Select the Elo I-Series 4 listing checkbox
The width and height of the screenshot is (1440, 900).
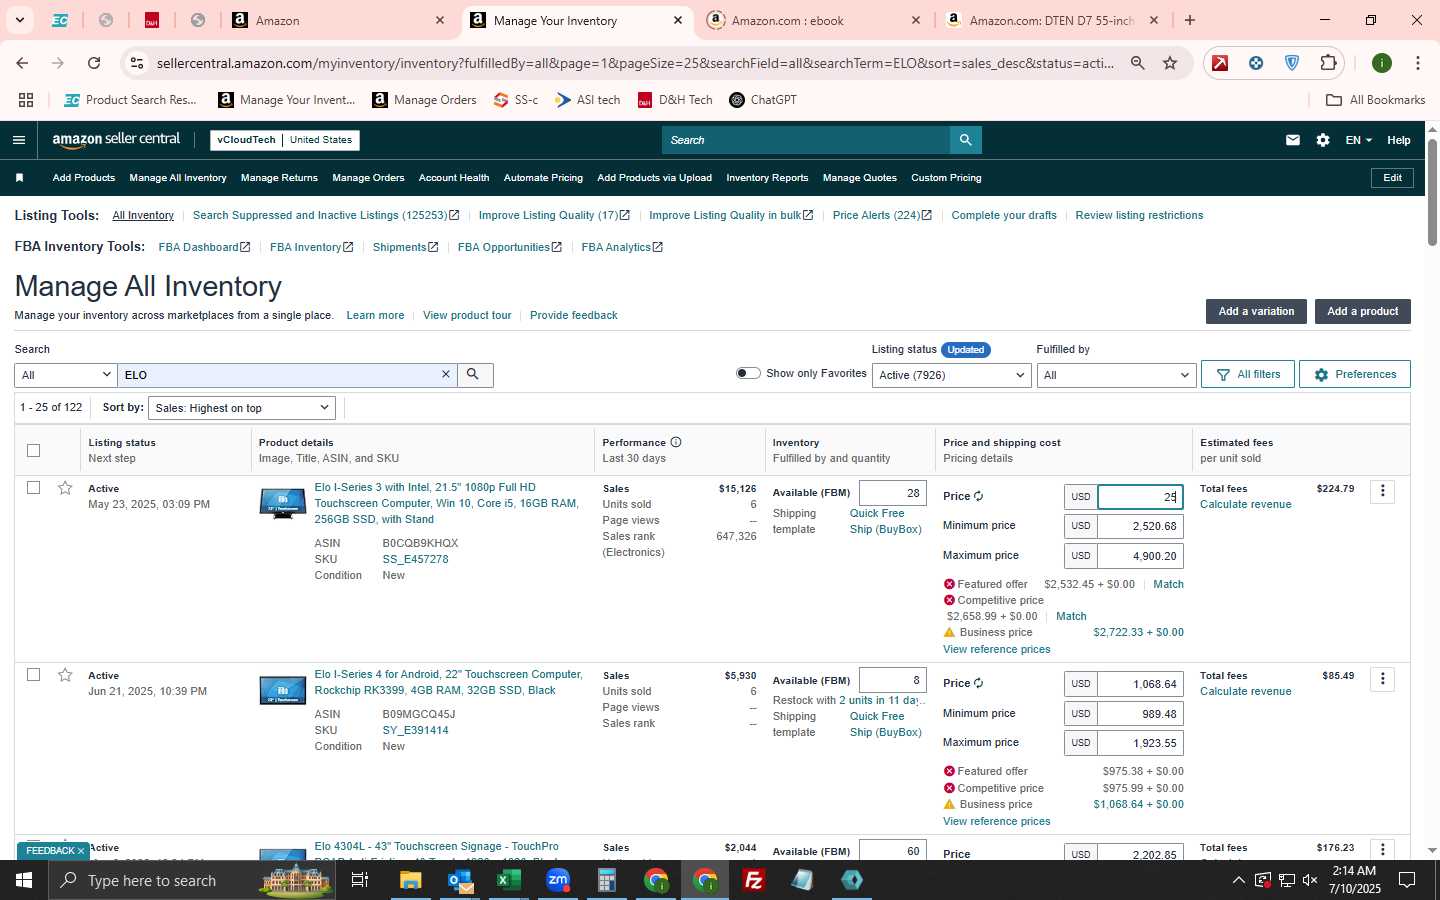point(34,675)
